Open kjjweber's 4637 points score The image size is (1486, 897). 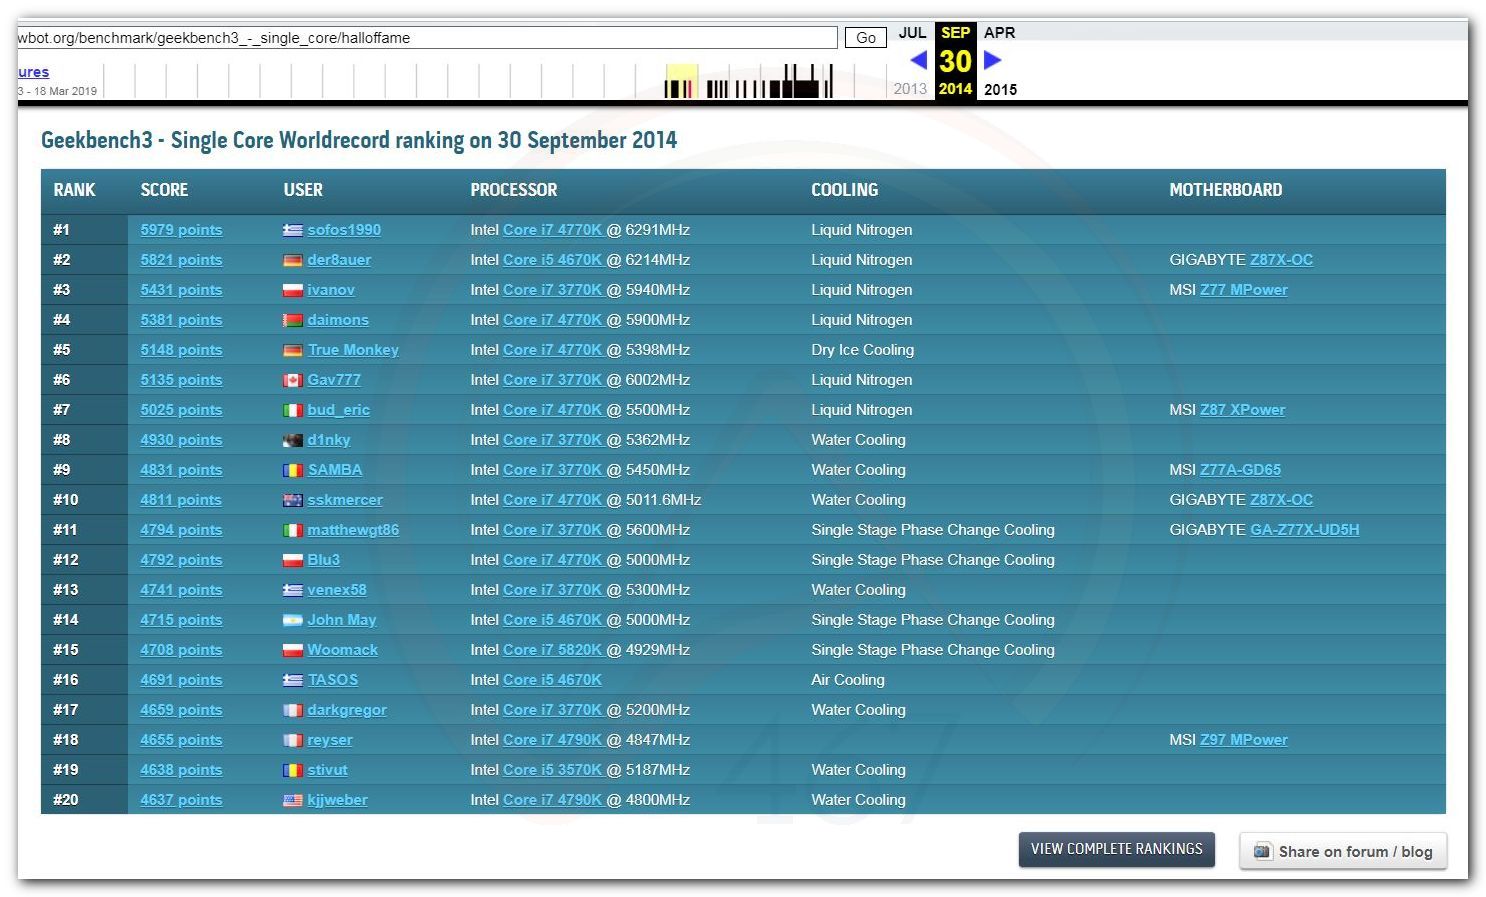point(181,800)
